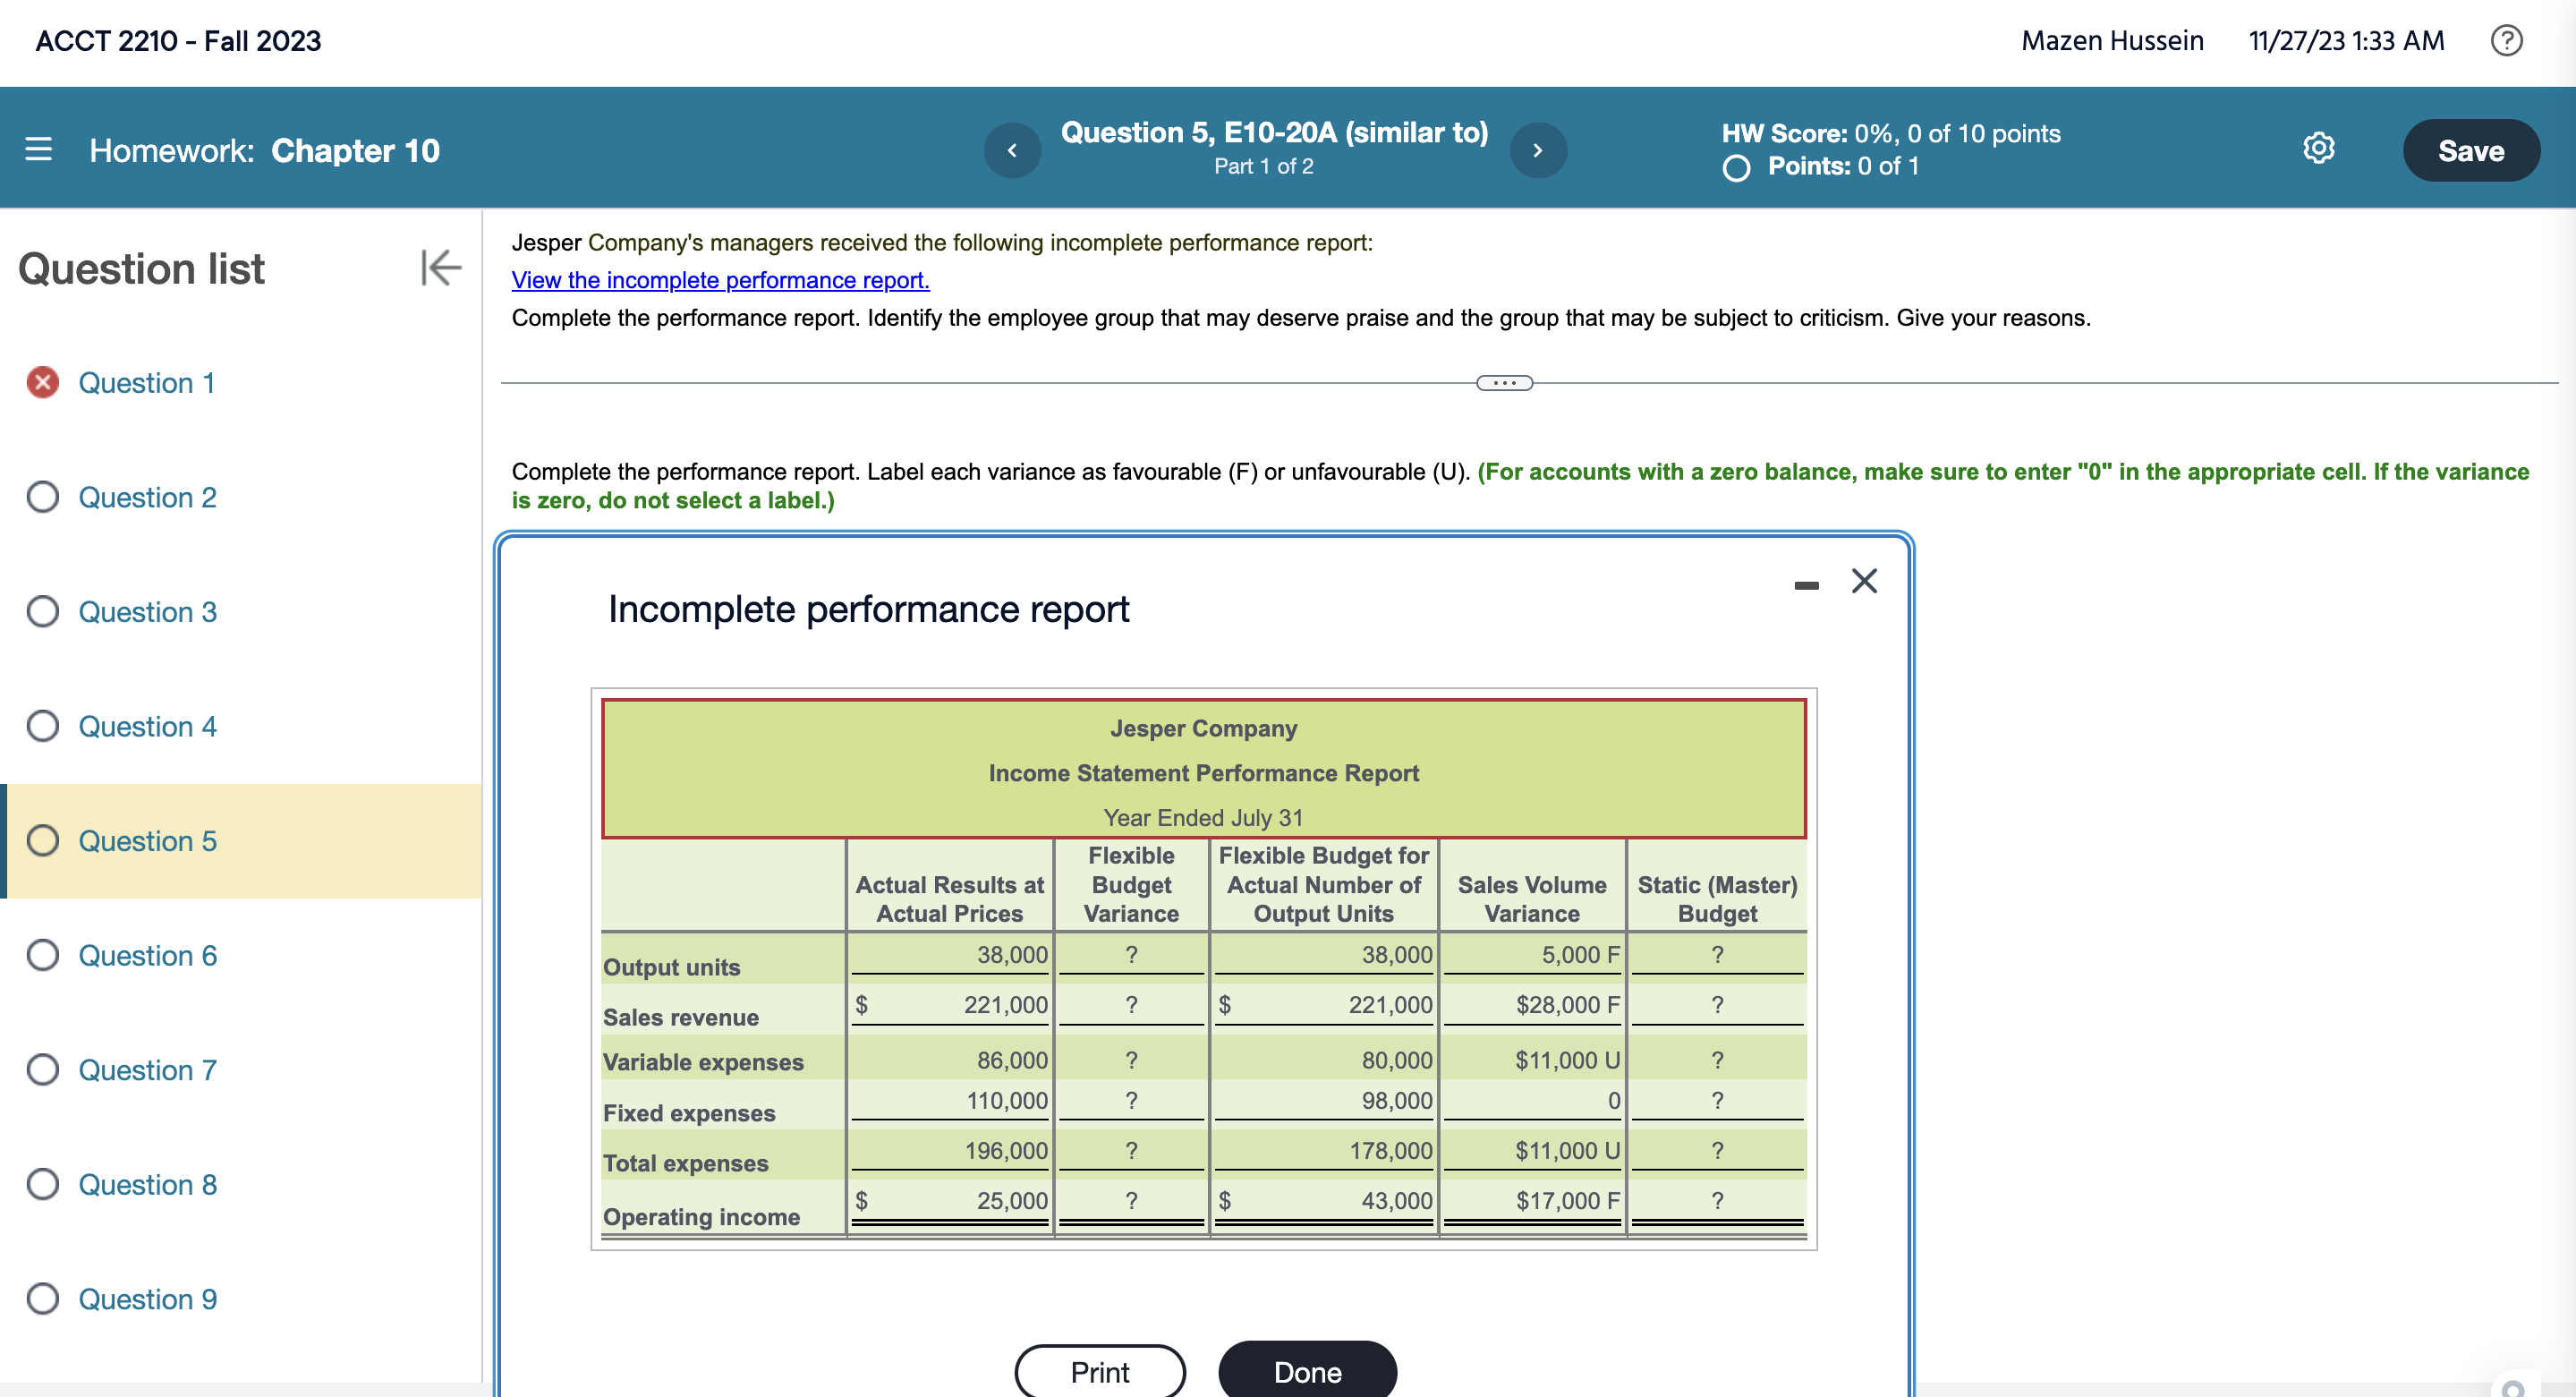Select the Question 6 radio circle
Viewport: 2576px width, 1397px height.
click(42, 955)
